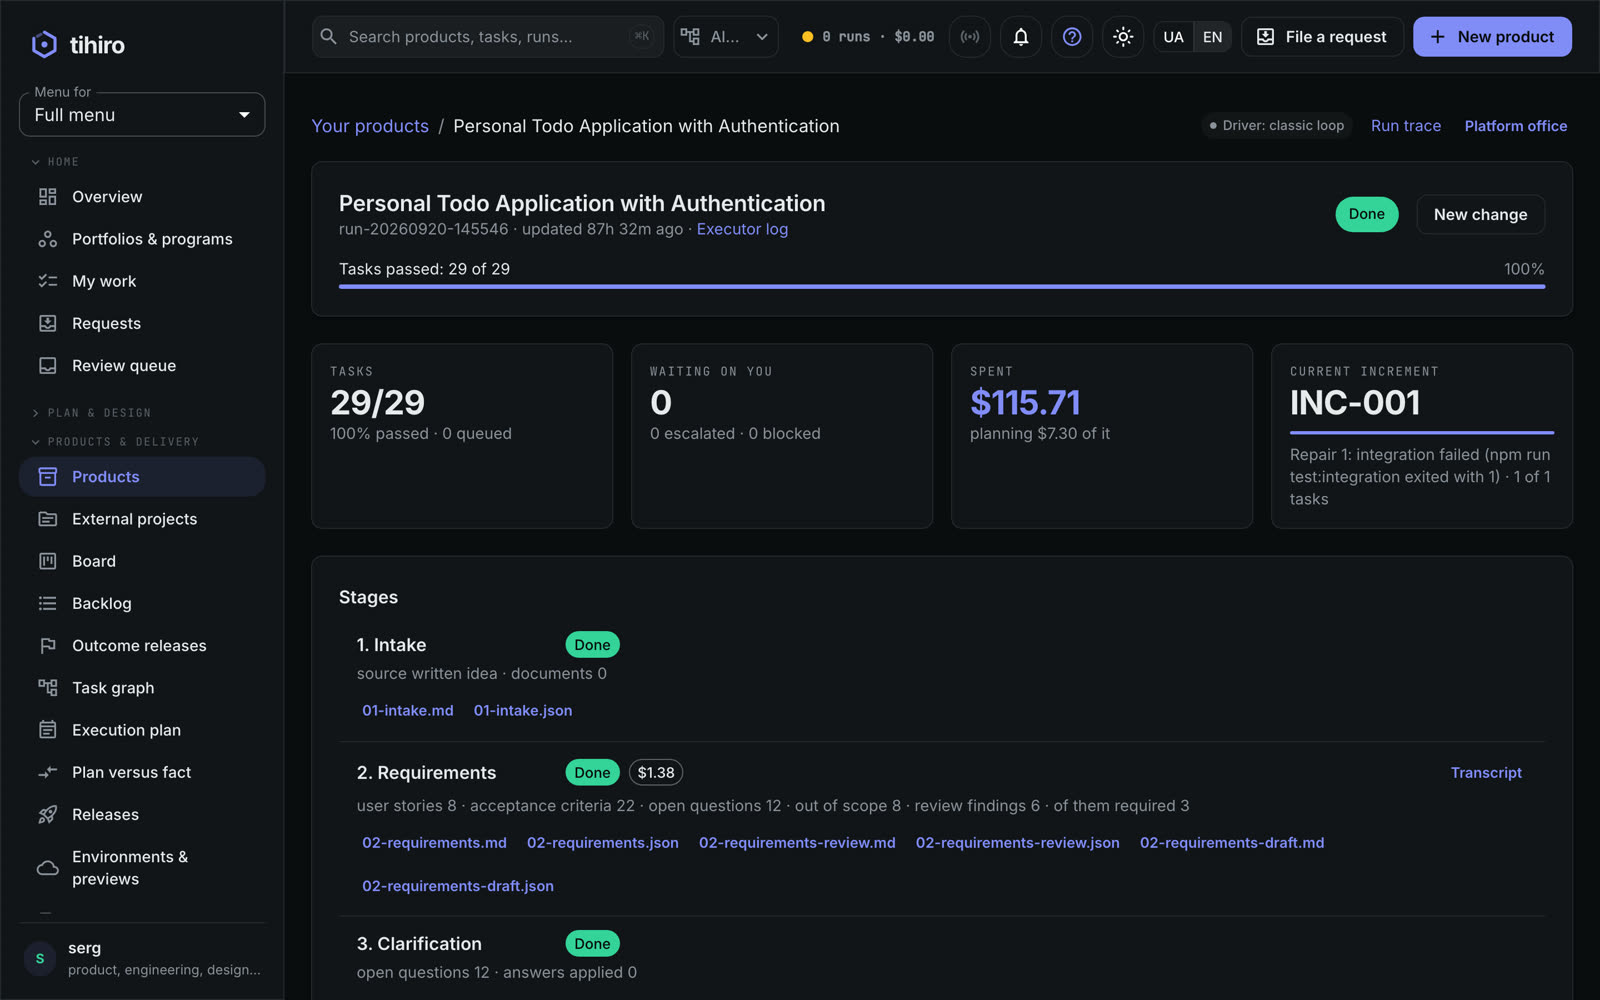Click the $115.71 spent value
The image size is (1600, 1000).
pos(1025,403)
